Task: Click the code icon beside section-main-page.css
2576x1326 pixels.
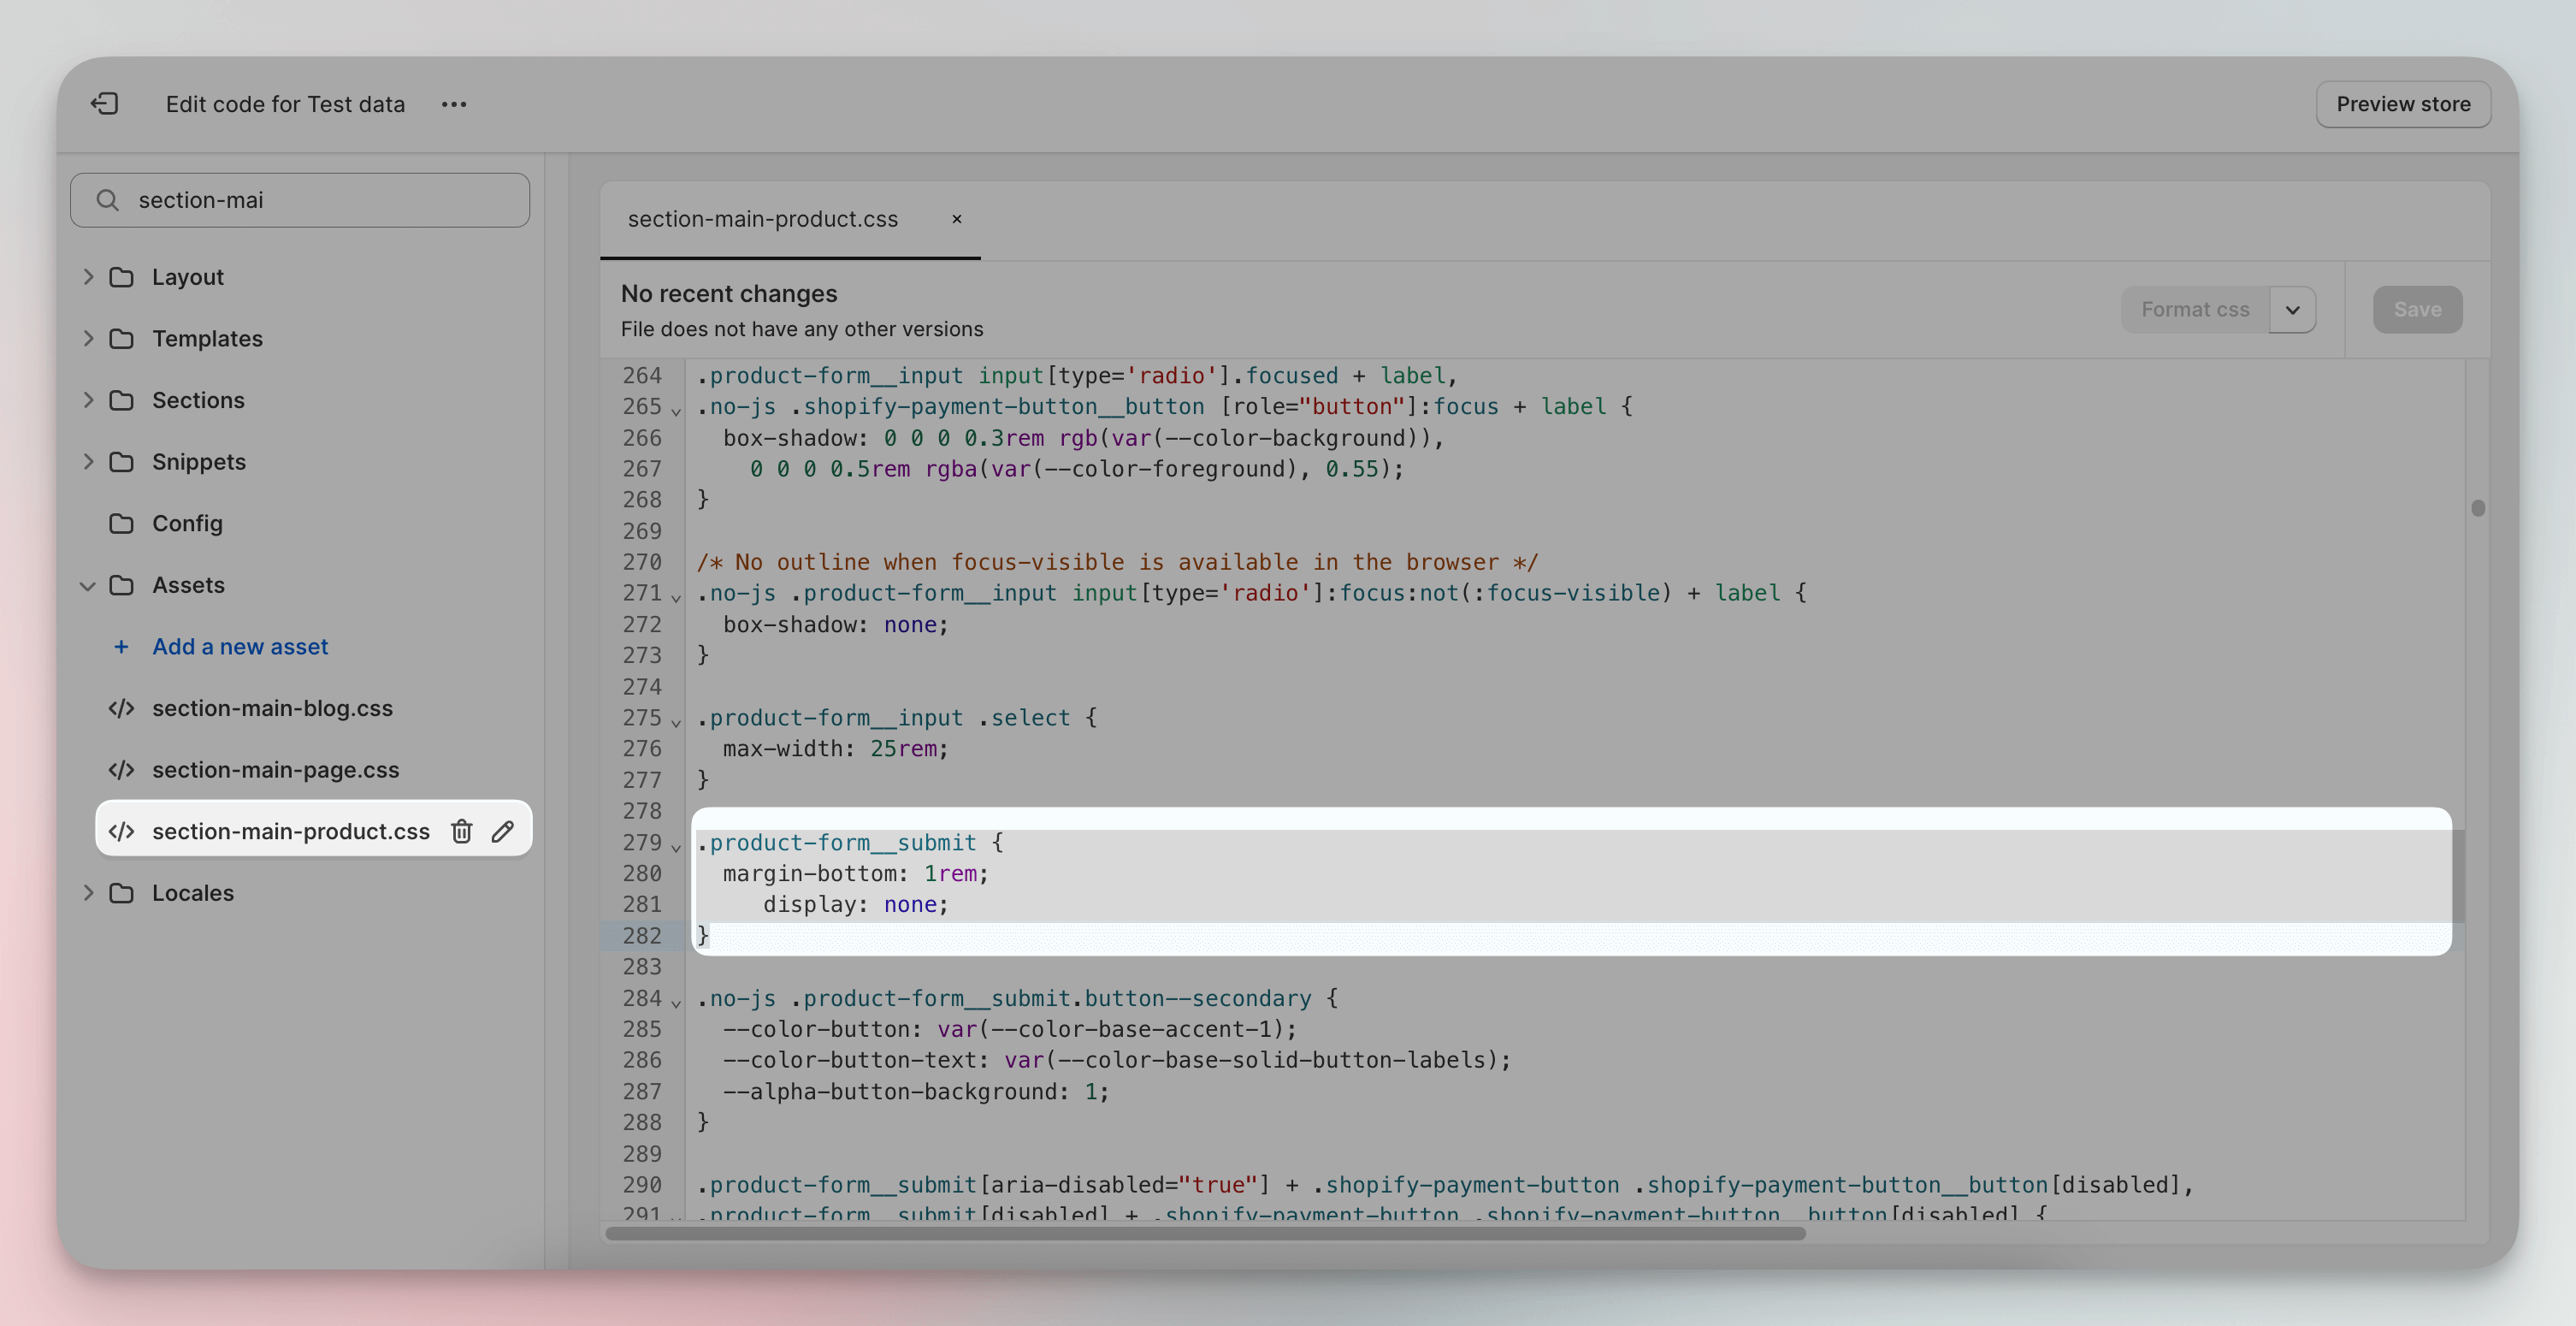Action: 122,770
